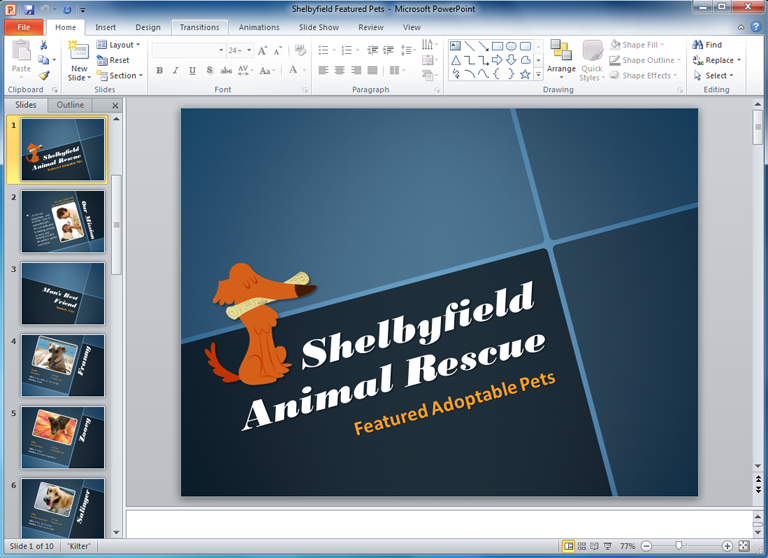768x558 pixels.
Task: Expand the Section dropdown menu
Action: coord(120,75)
